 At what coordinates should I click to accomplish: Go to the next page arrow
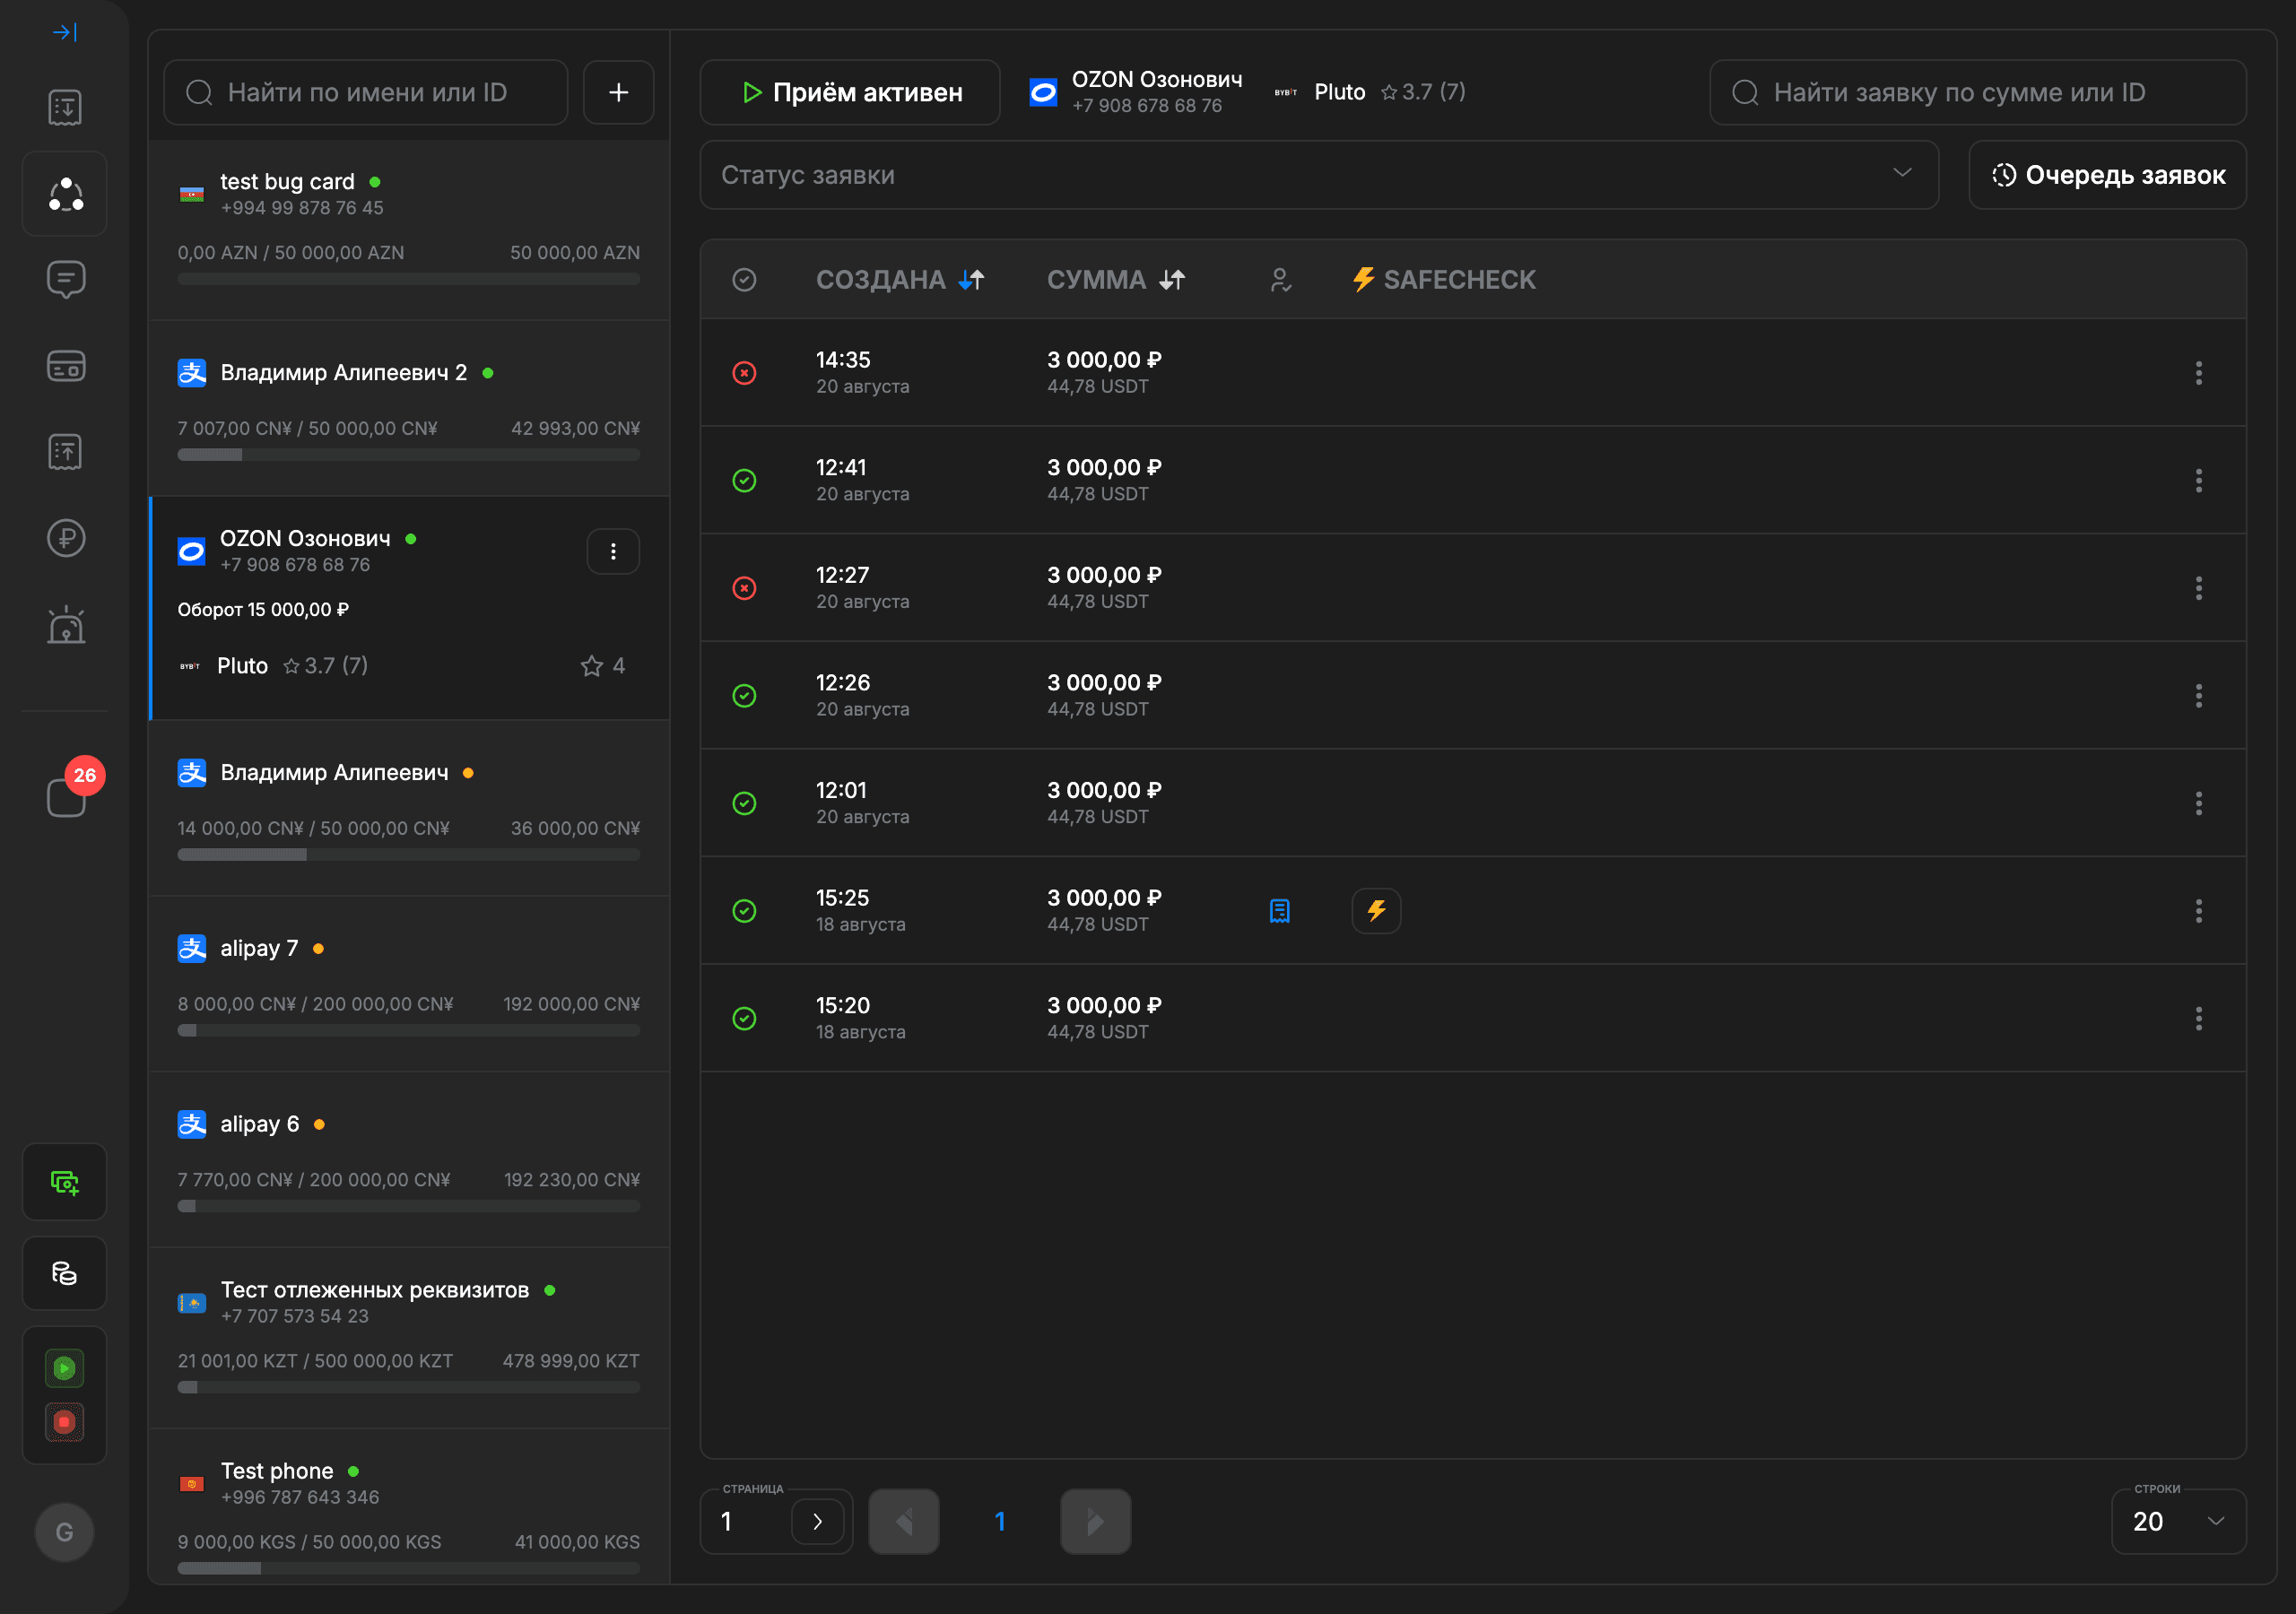(x=1095, y=1521)
